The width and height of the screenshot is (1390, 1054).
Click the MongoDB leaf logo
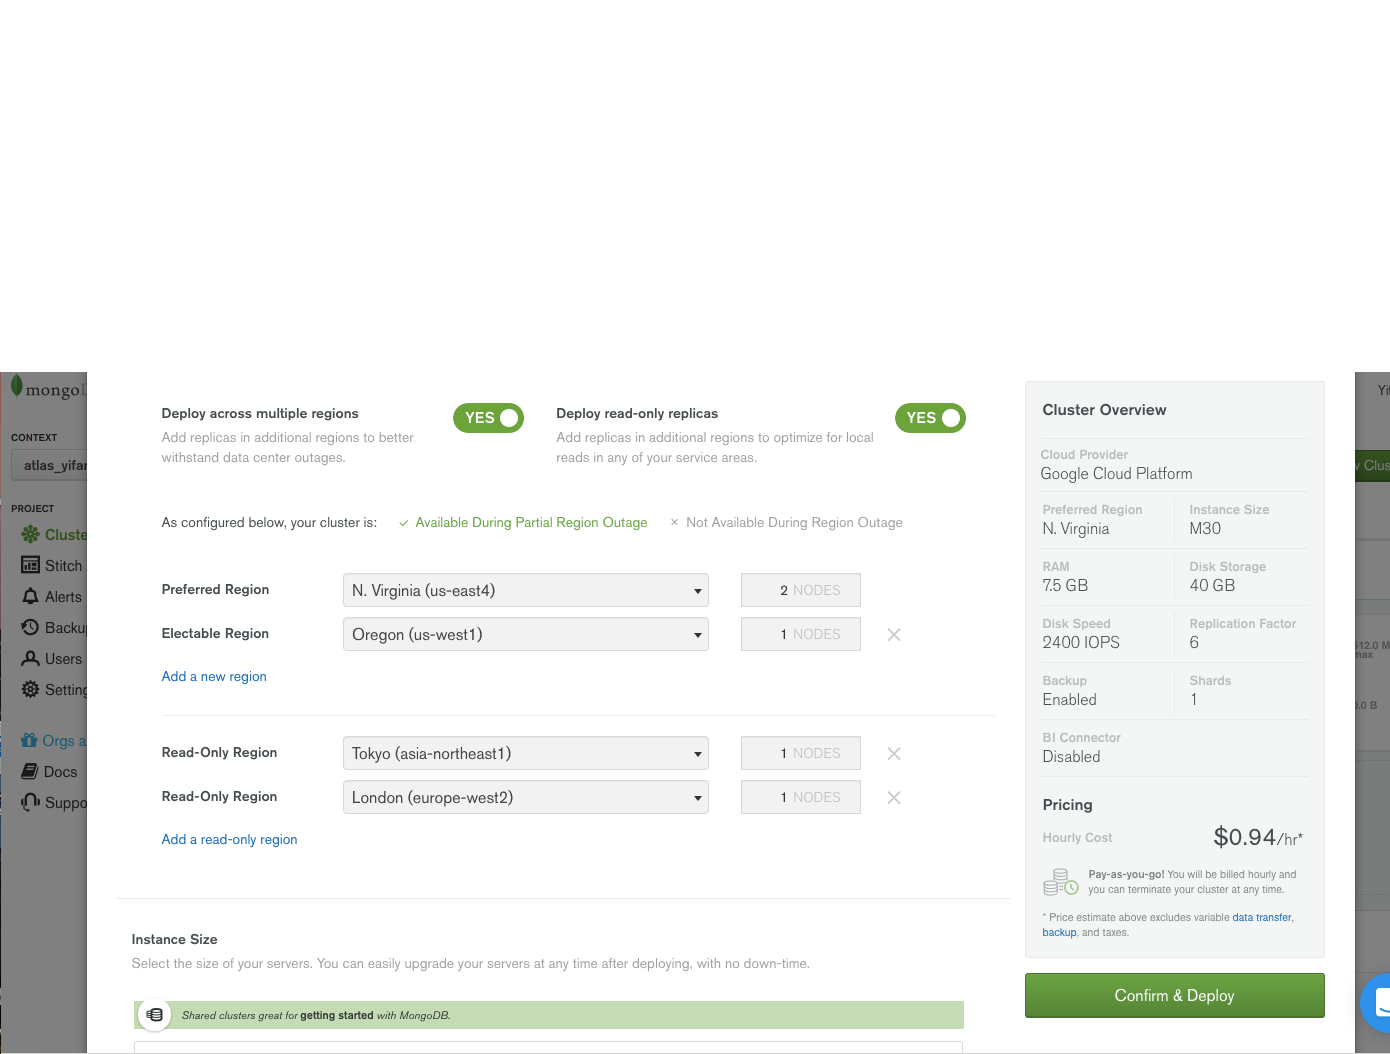16,386
